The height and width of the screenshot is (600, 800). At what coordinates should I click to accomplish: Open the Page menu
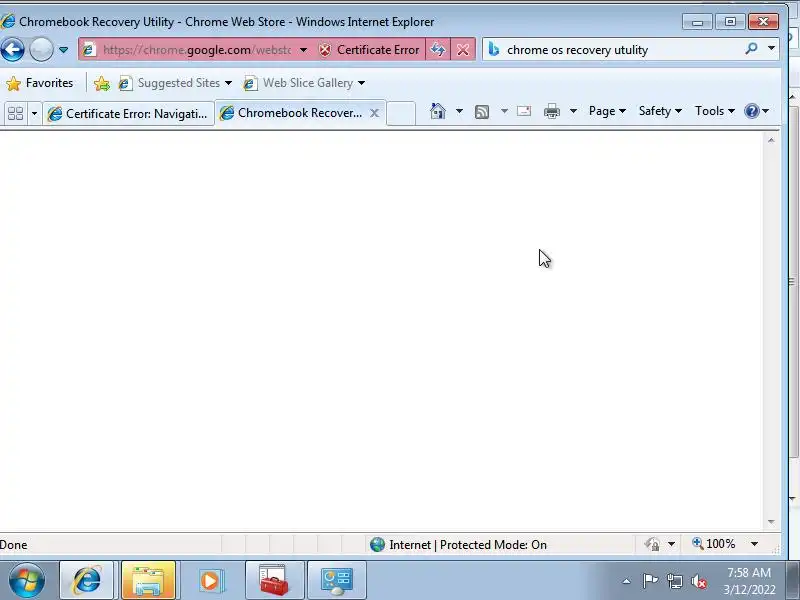pyautogui.click(x=607, y=111)
